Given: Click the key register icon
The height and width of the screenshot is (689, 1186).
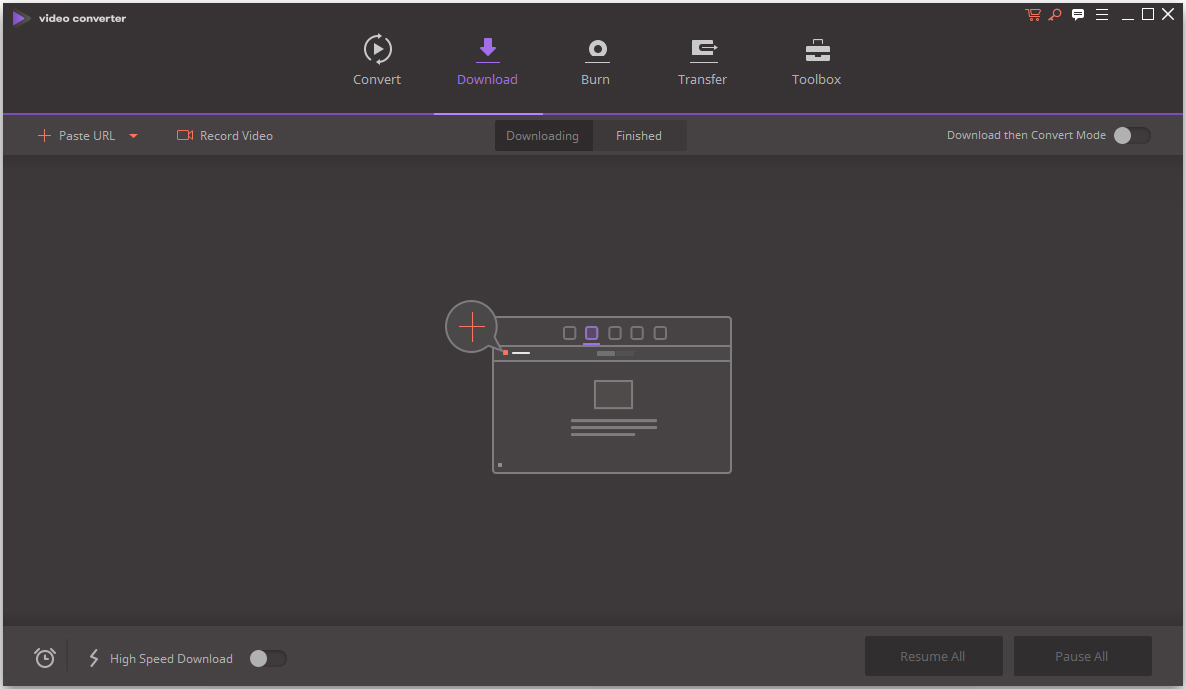Looking at the screenshot, I should pos(1055,14).
